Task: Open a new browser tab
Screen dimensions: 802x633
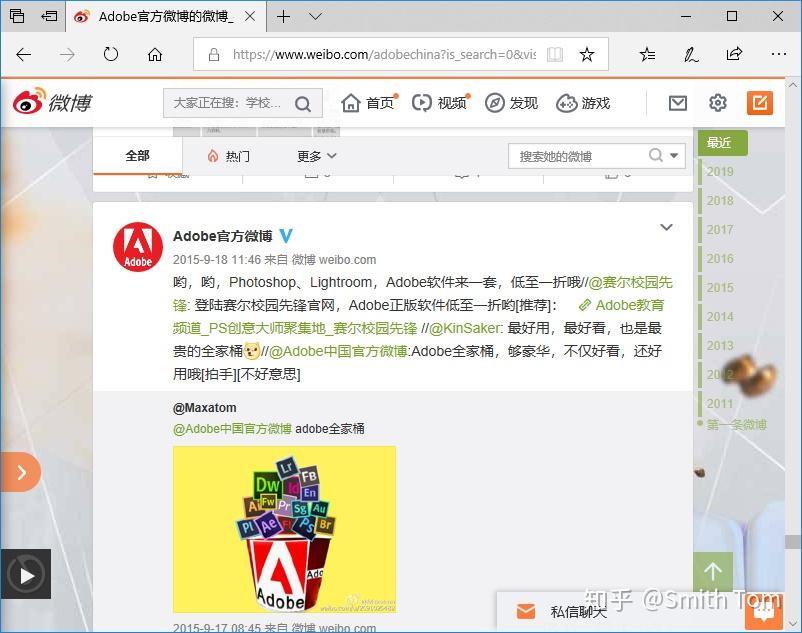Action: 283,16
